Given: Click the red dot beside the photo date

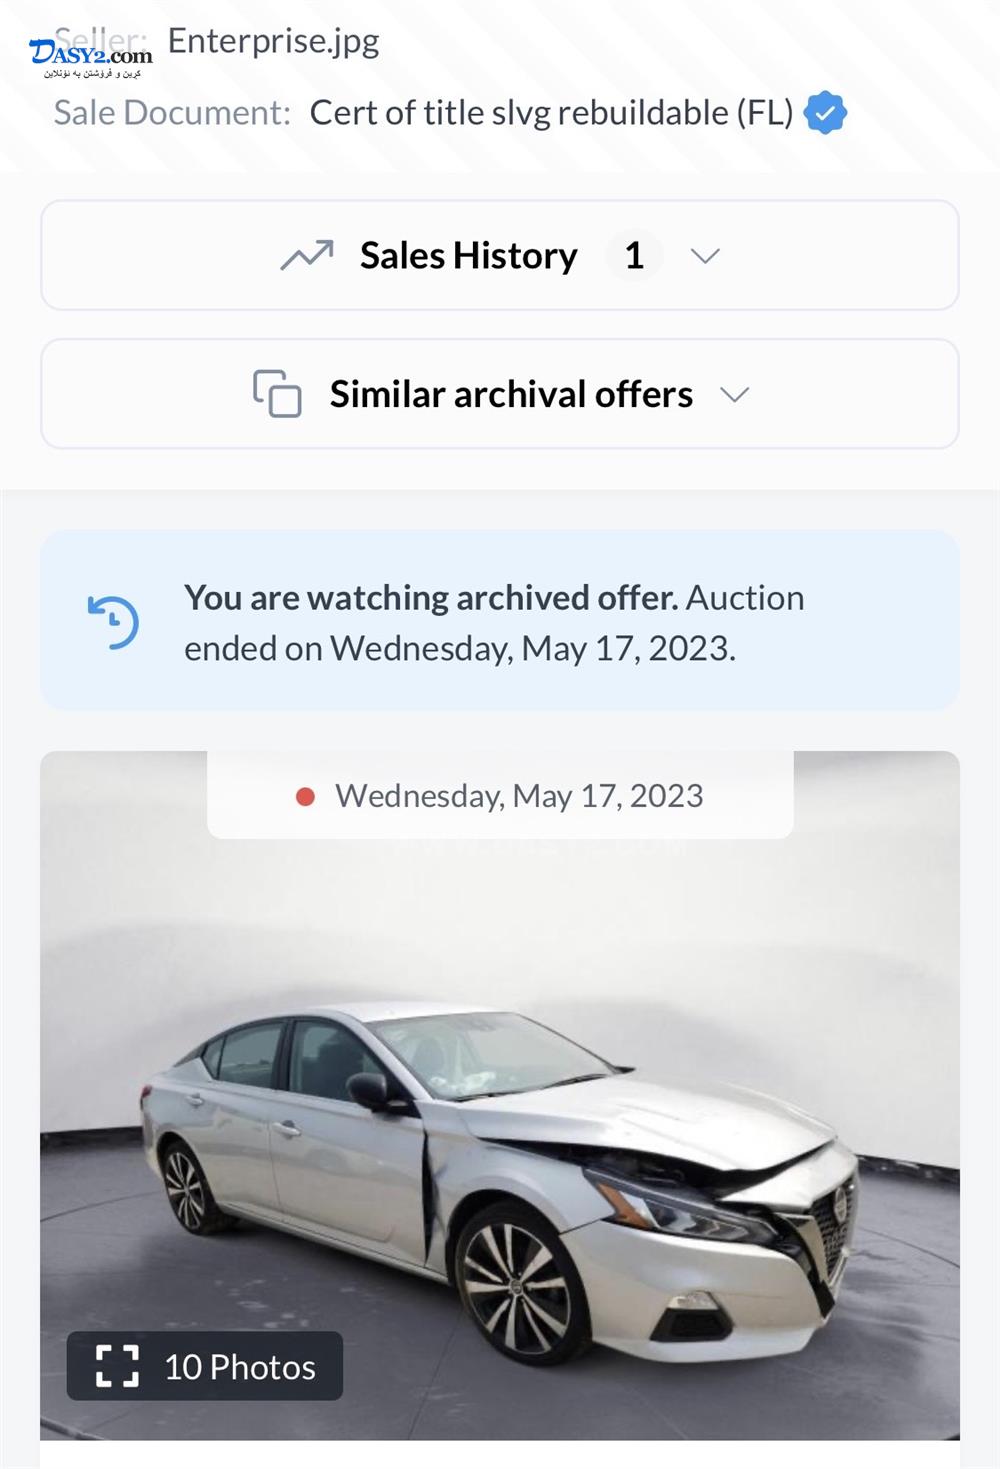Looking at the screenshot, I should [306, 796].
